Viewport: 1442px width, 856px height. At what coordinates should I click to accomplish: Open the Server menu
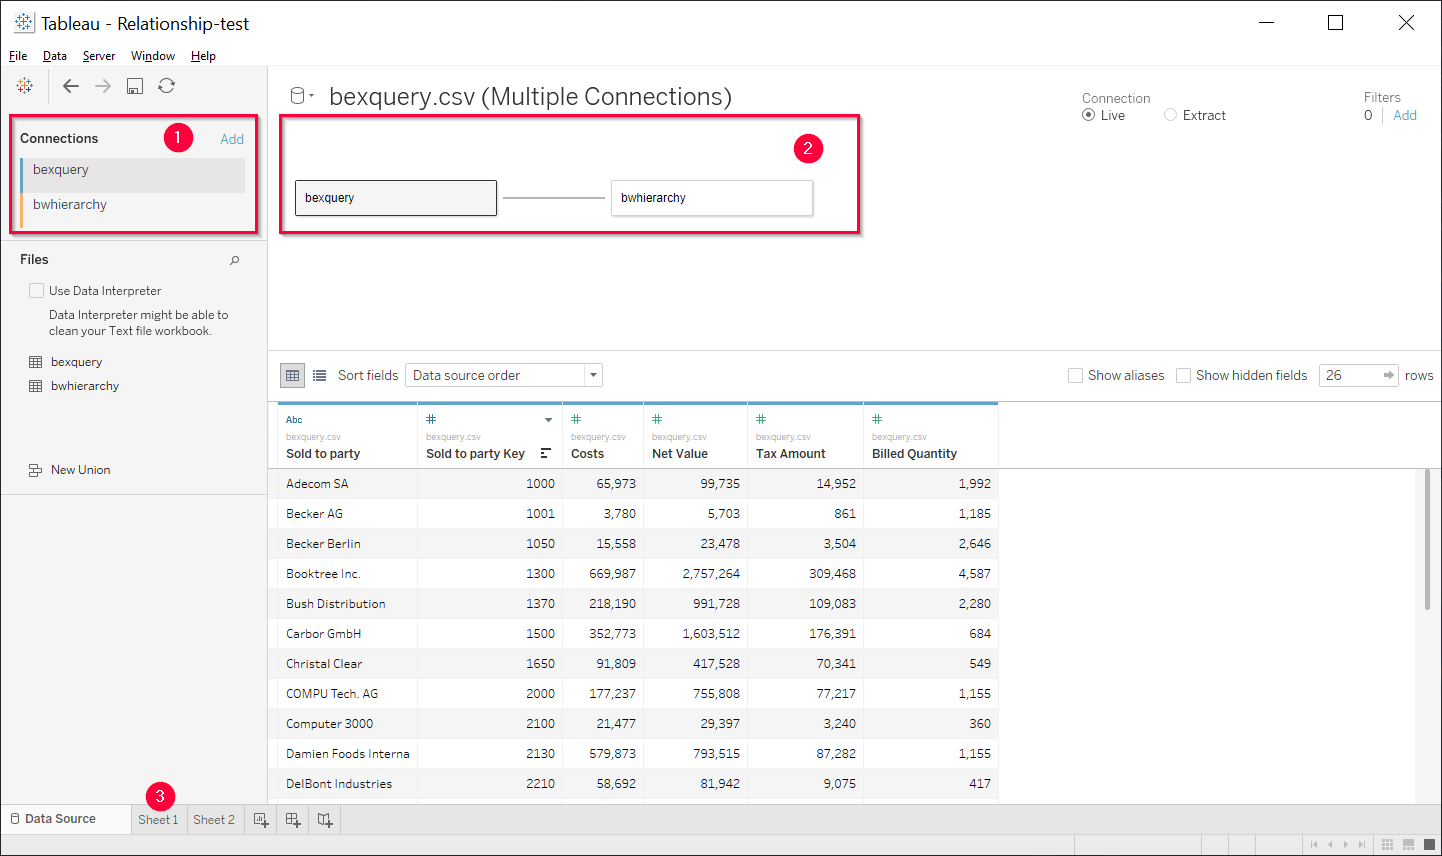pos(99,56)
